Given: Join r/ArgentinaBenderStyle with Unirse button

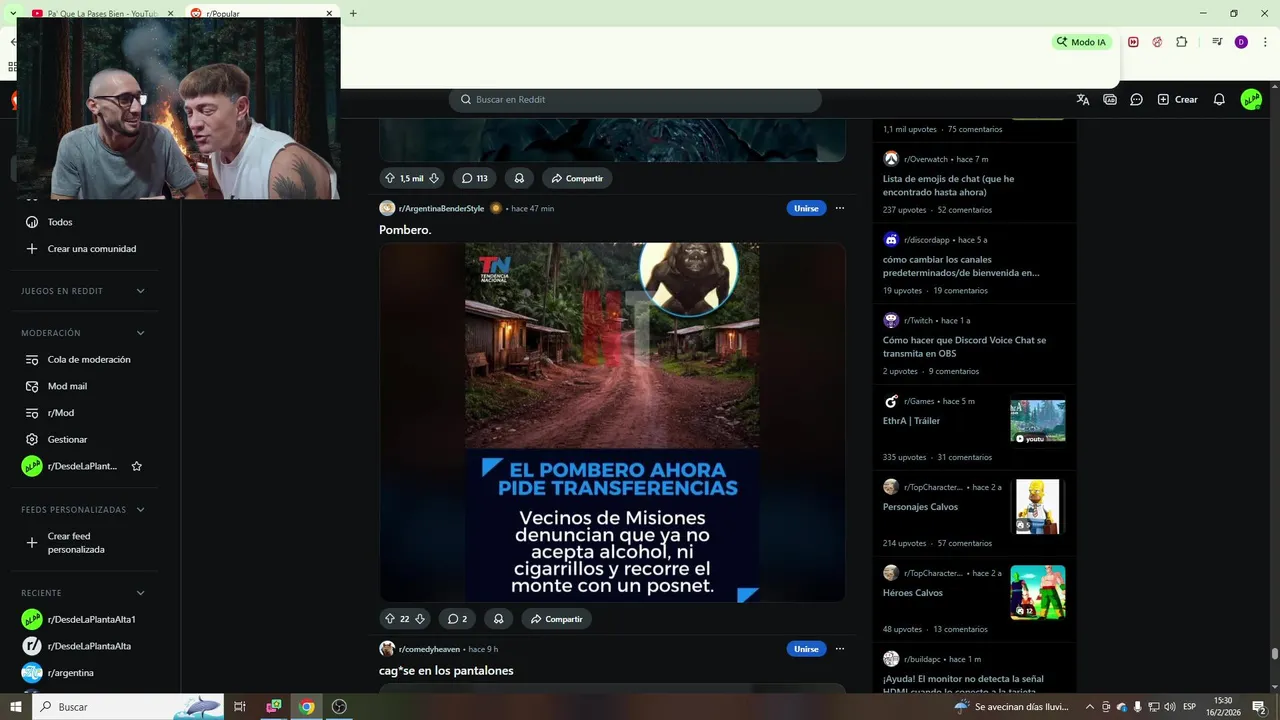Looking at the screenshot, I should (x=806, y=208).
